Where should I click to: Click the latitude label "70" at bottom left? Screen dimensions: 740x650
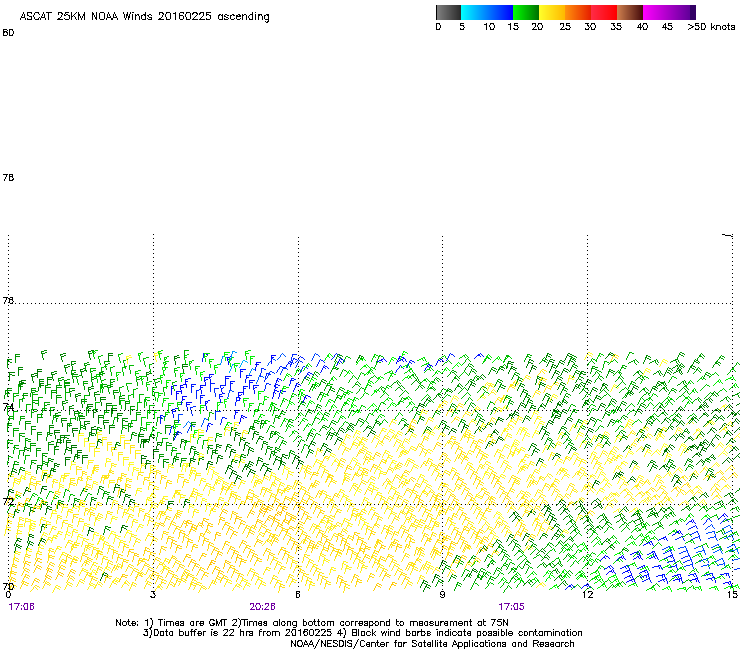8,587
